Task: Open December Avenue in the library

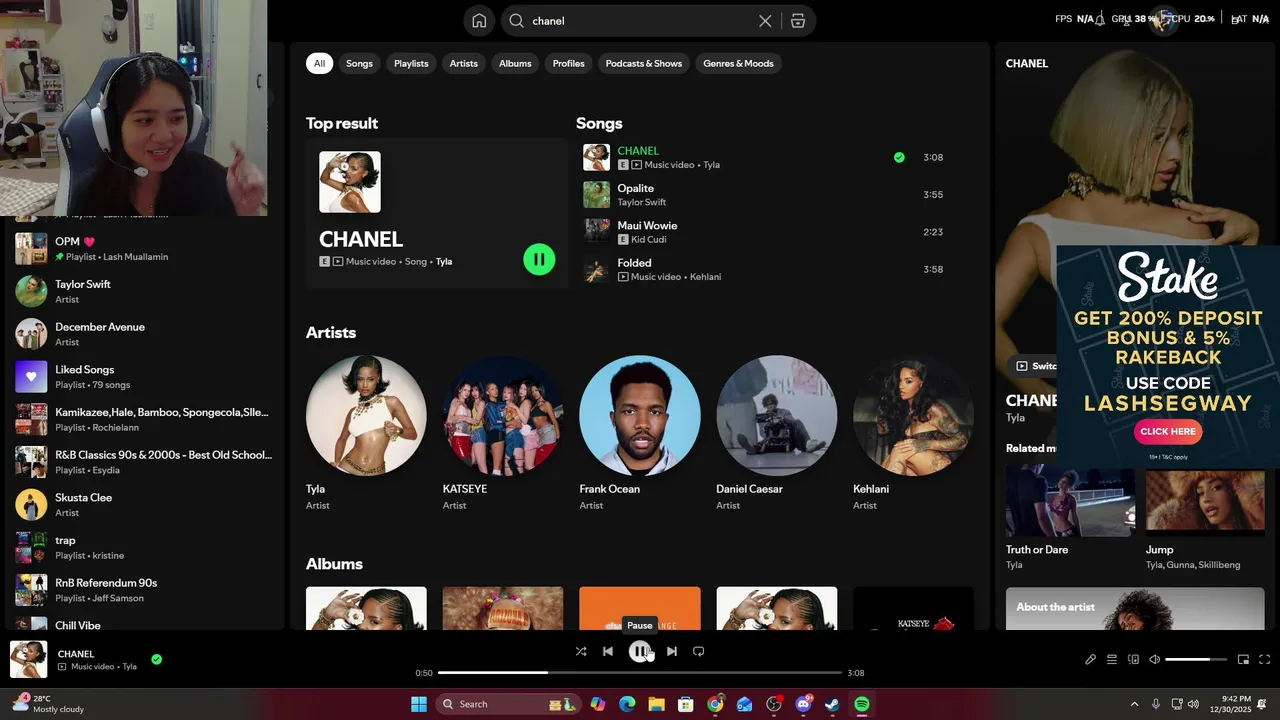Action: coord(144,334)
